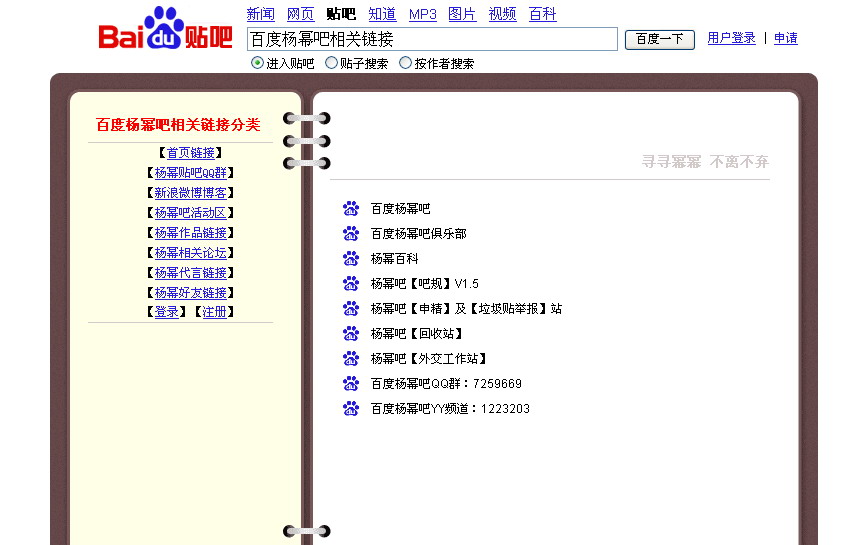Open the 杨幂相关论坛 sidebar link
Image resolution: width=864 pixels, height=545 pixels.
tap(191, 252)
